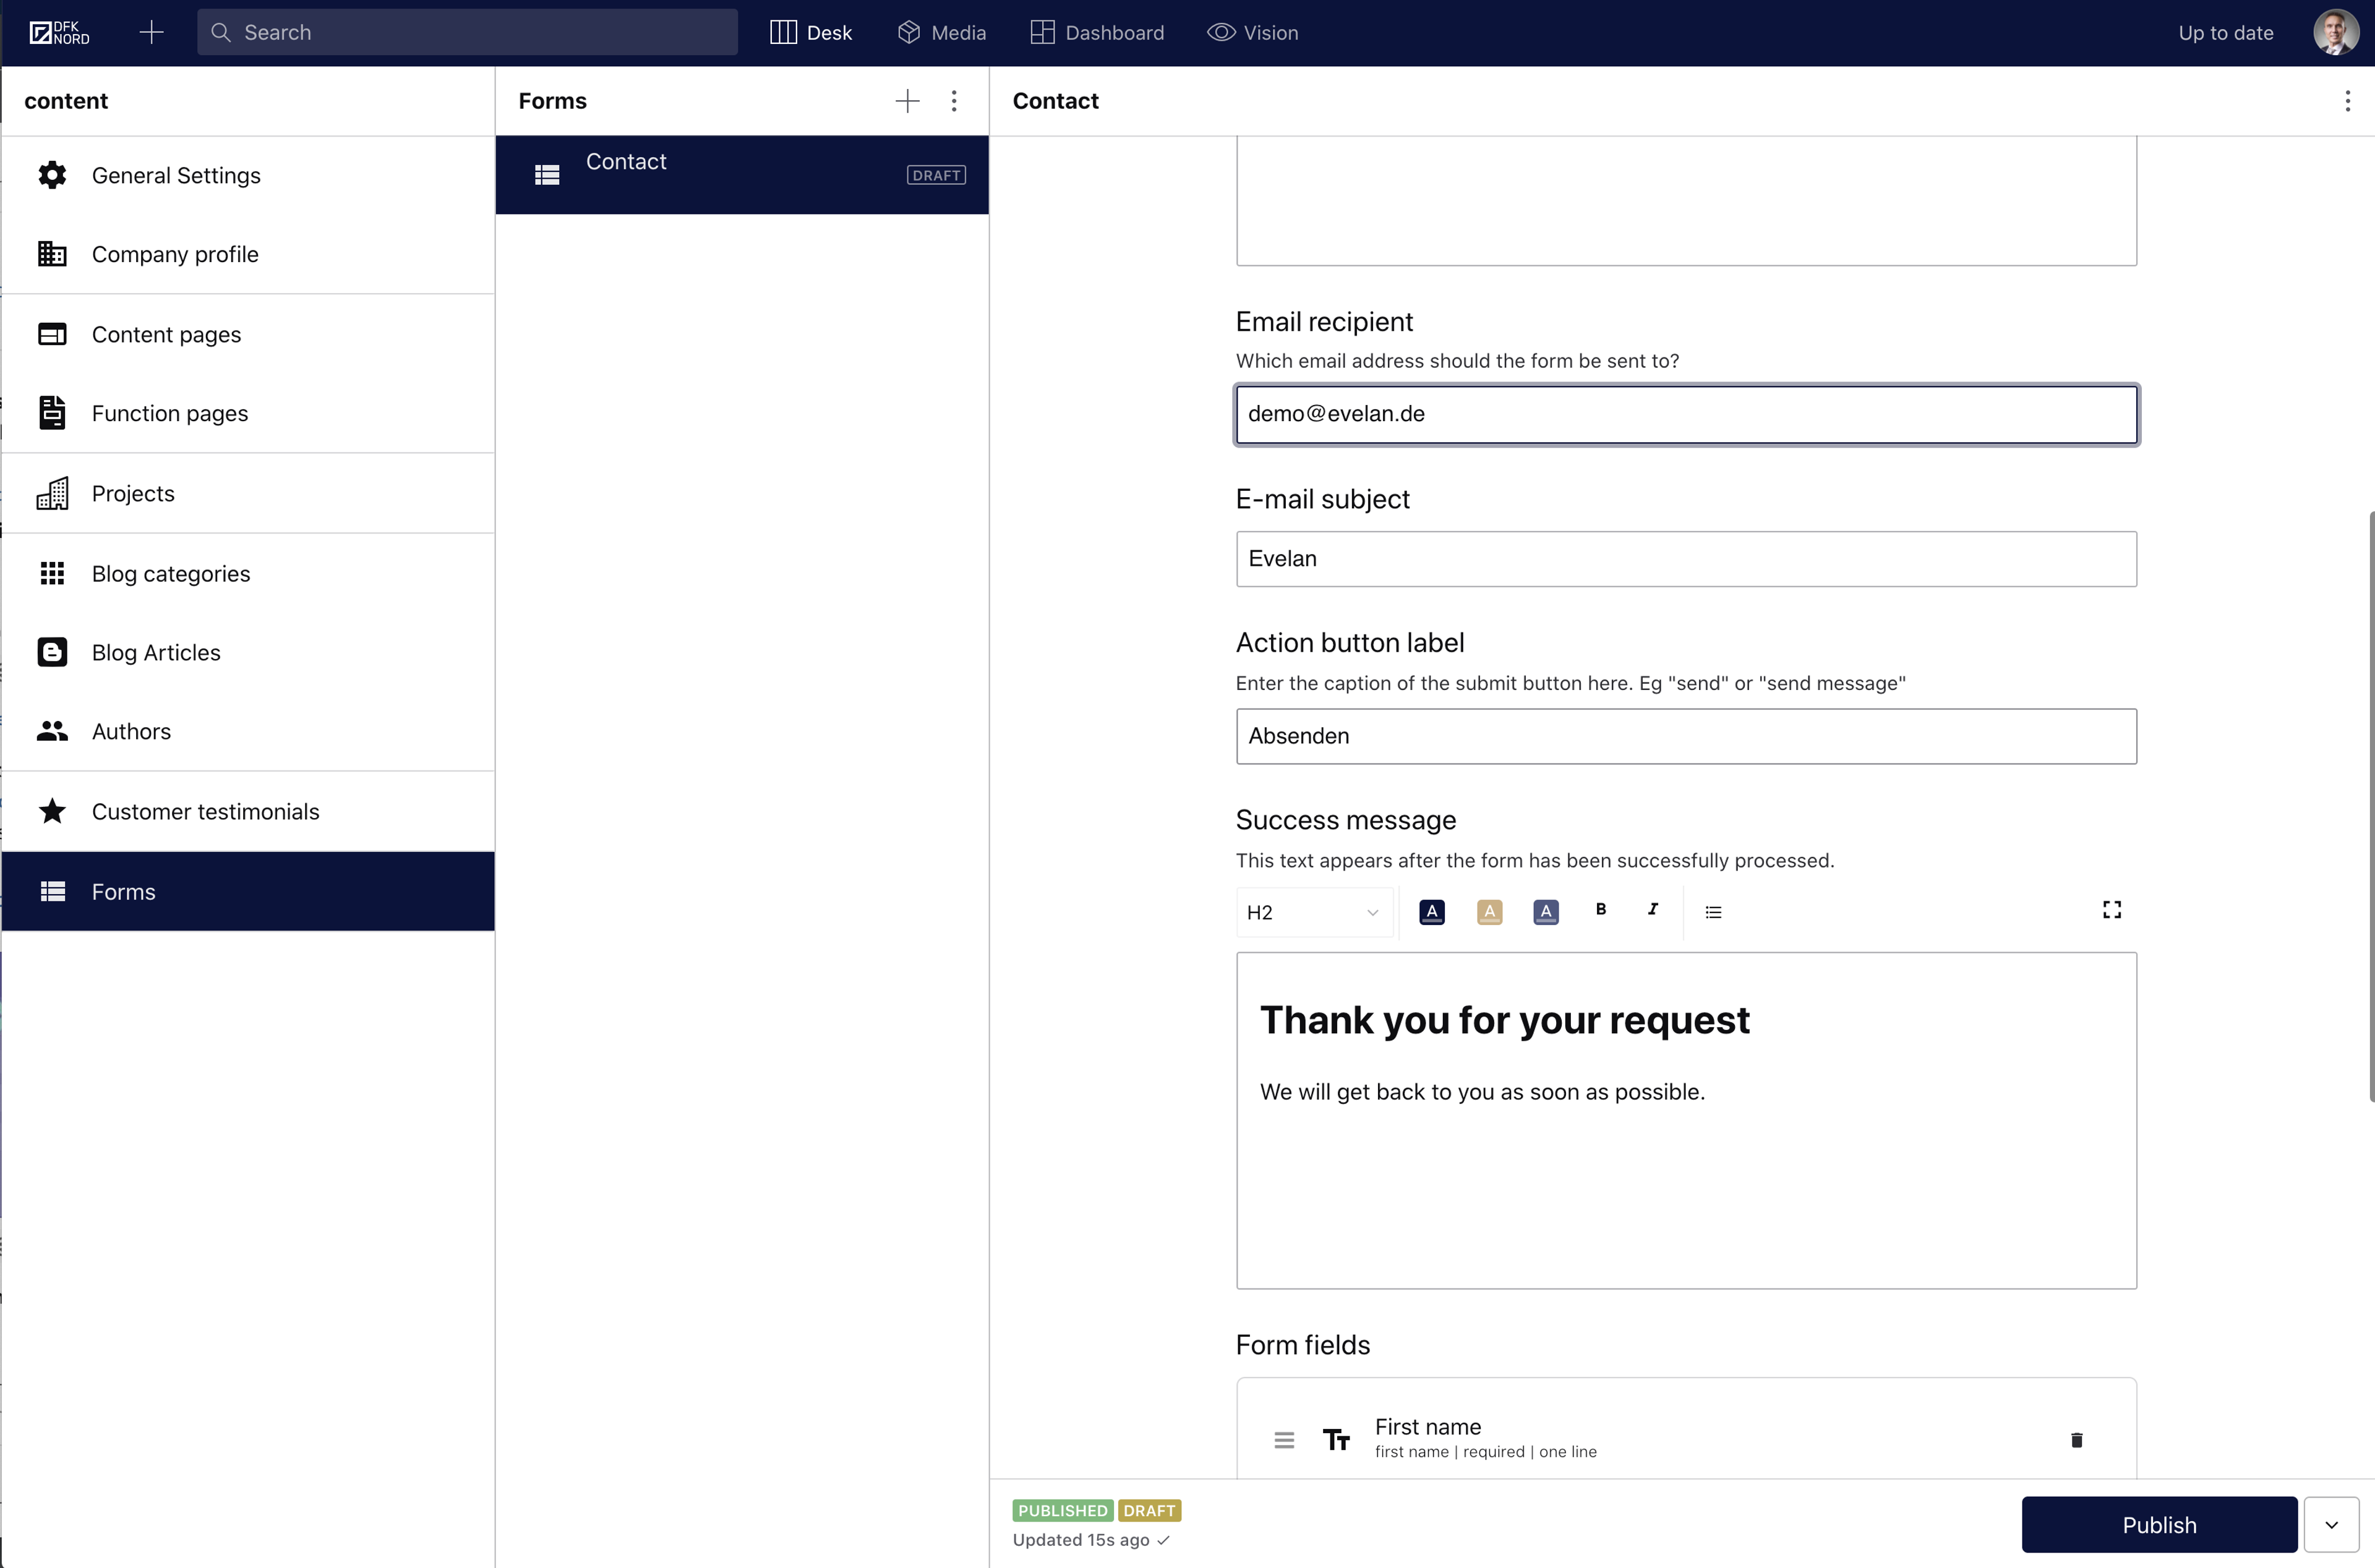Open the Vision tool tab
Viewport: 2375px width, 1568px height.
(x=1252, y=32)
